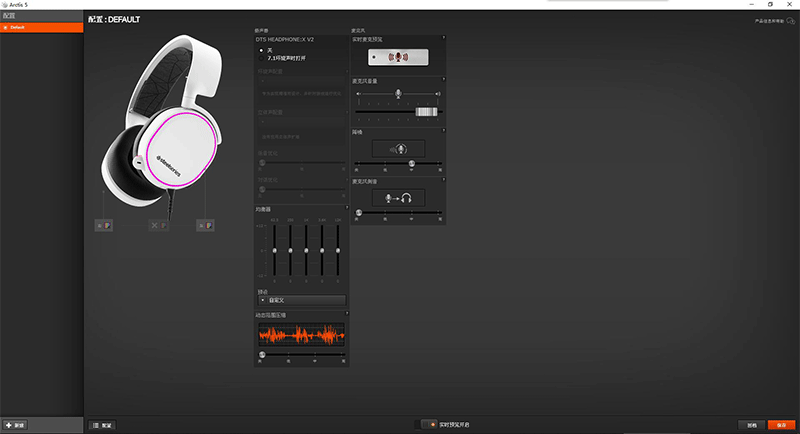Click the 12K equalizer band handle
The width and height of the screenshot is (800, 434).
(338, 250)
